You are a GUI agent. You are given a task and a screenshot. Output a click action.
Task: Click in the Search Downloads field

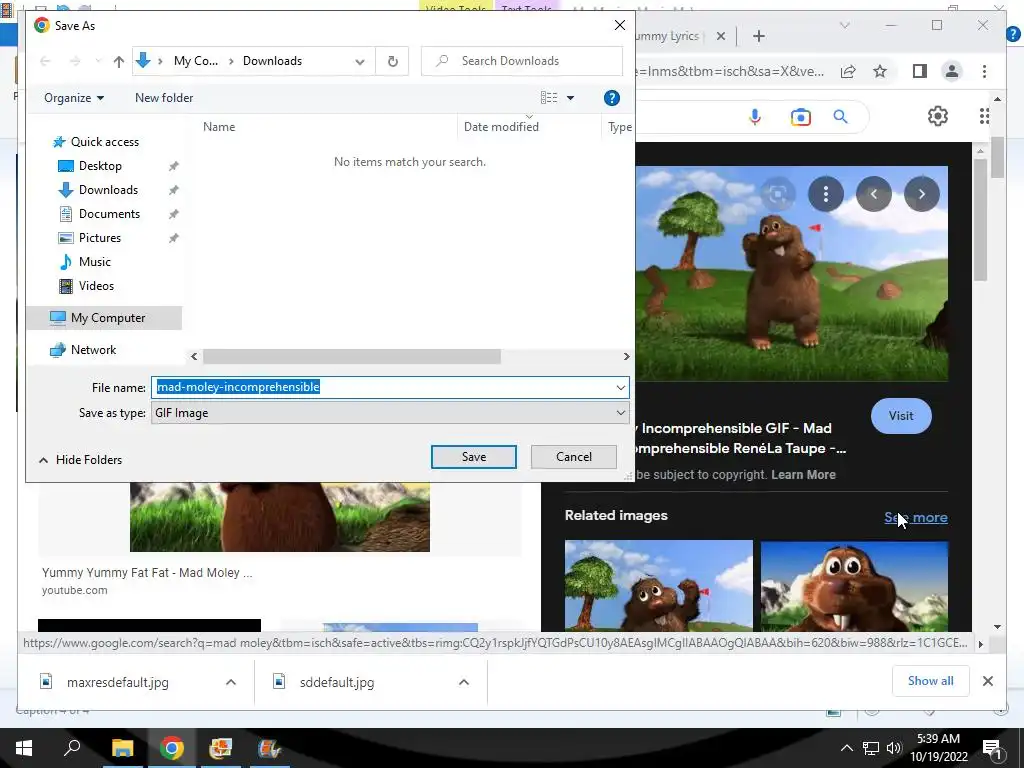[522, 61]
